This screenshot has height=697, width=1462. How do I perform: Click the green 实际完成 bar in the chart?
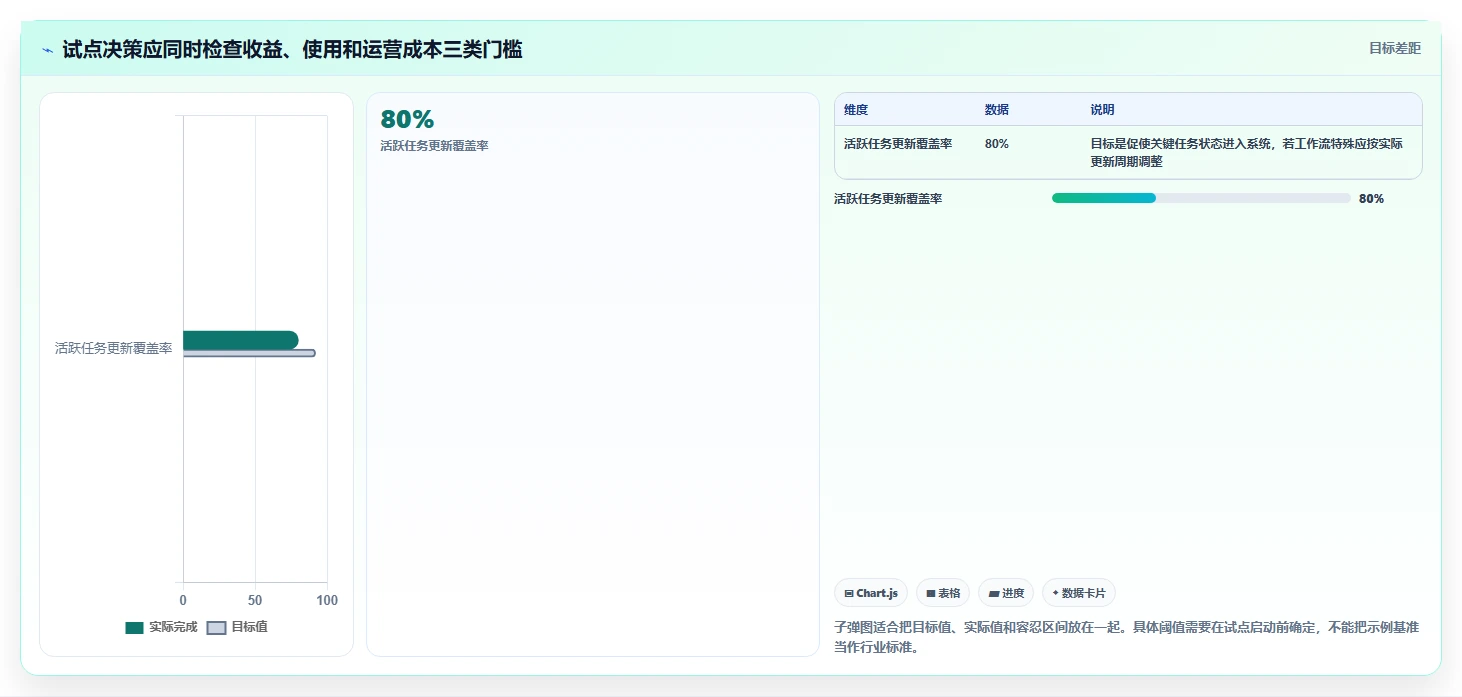240,340
